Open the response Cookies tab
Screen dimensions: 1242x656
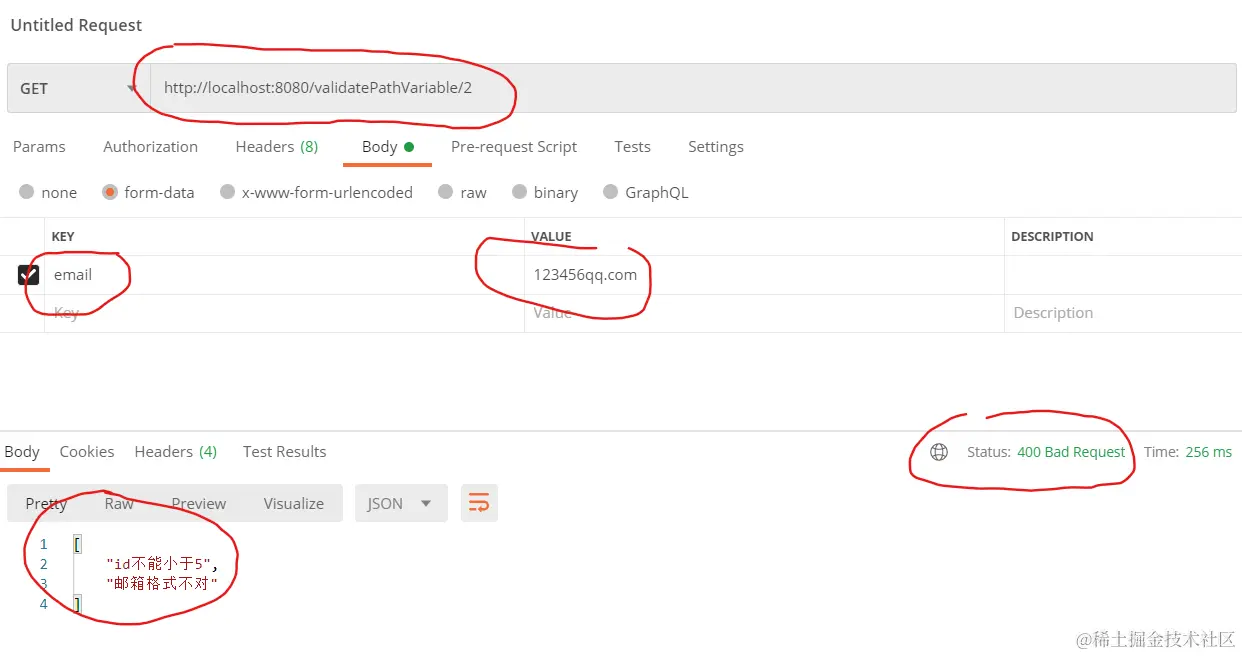(87, 452)
